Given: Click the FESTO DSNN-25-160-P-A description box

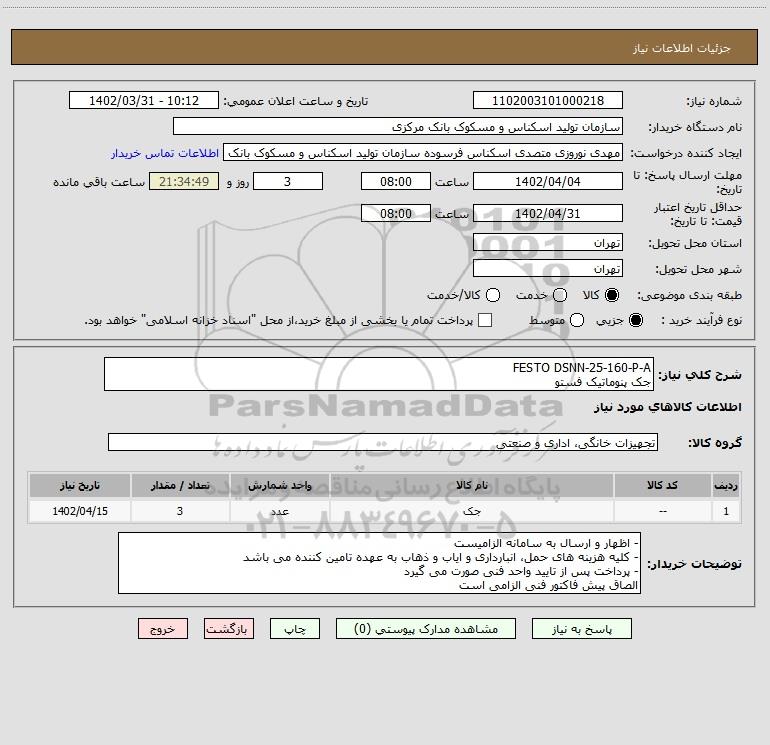Looking at the screenshot, I should pyautogui.click(x=379, y=374).
